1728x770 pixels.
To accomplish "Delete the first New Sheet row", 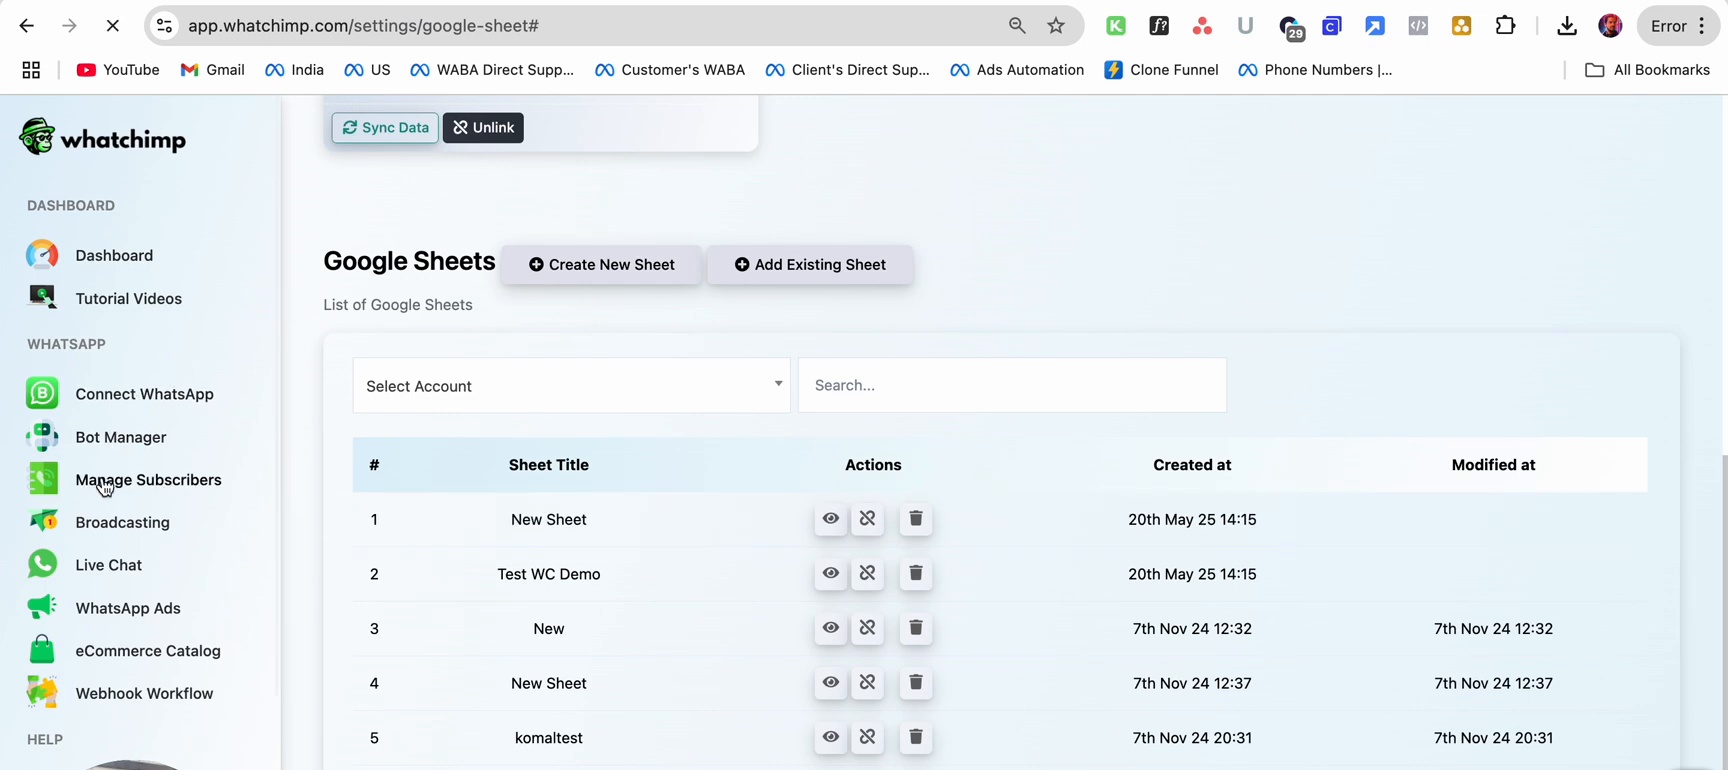I will click(915, 519).
